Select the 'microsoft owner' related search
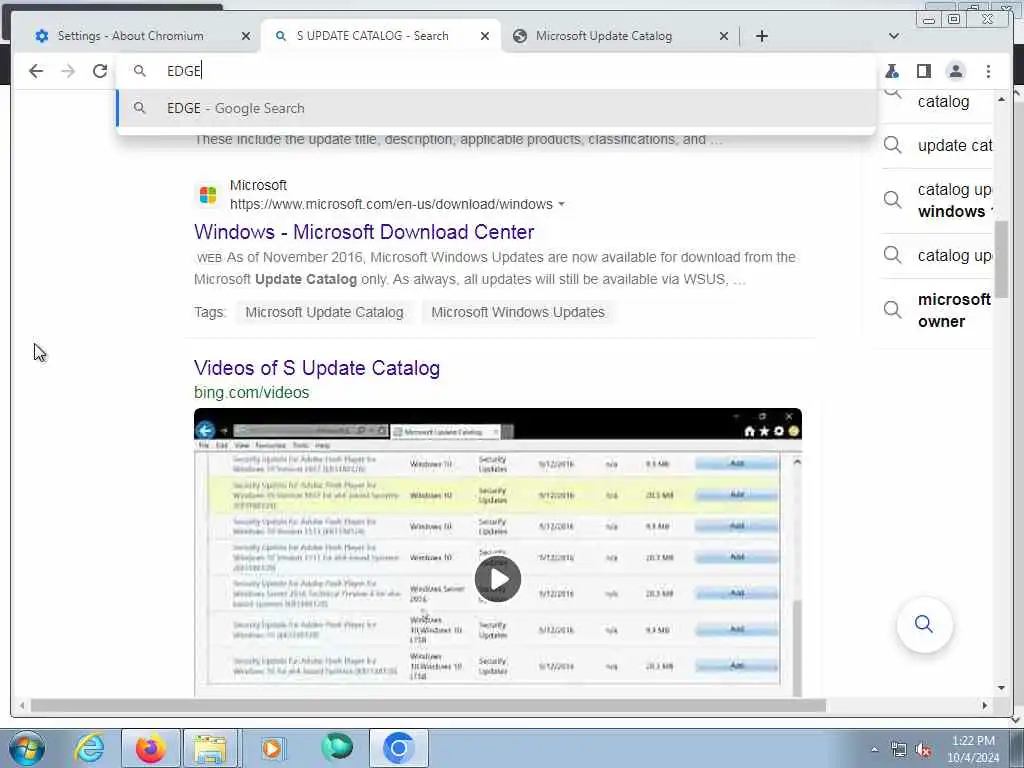This screenshot has width=1024, height=768. [x=954, y=310]
